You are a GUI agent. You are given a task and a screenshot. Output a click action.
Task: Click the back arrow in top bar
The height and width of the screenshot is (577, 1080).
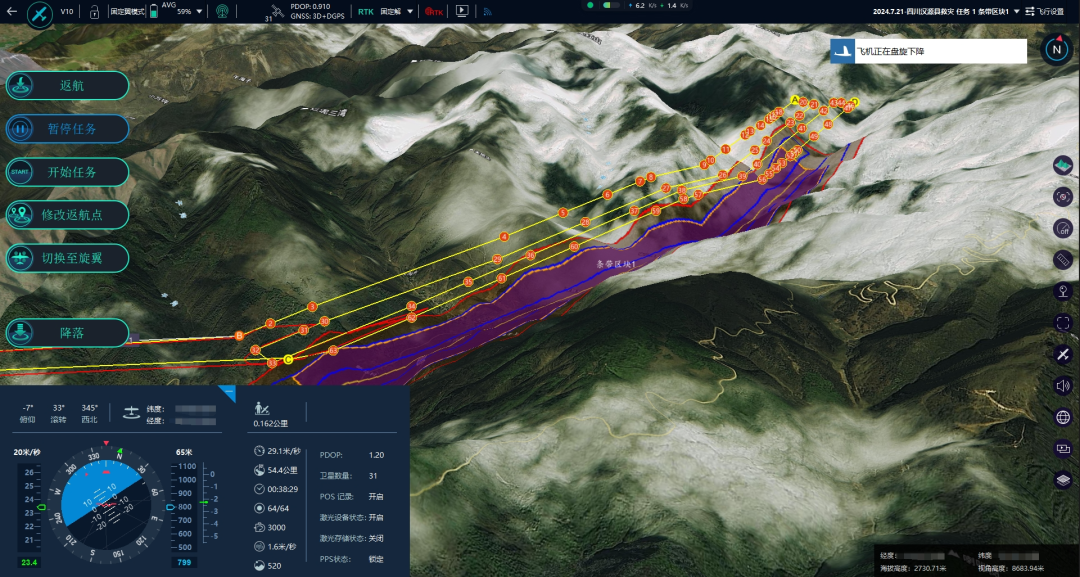point(10,12)
